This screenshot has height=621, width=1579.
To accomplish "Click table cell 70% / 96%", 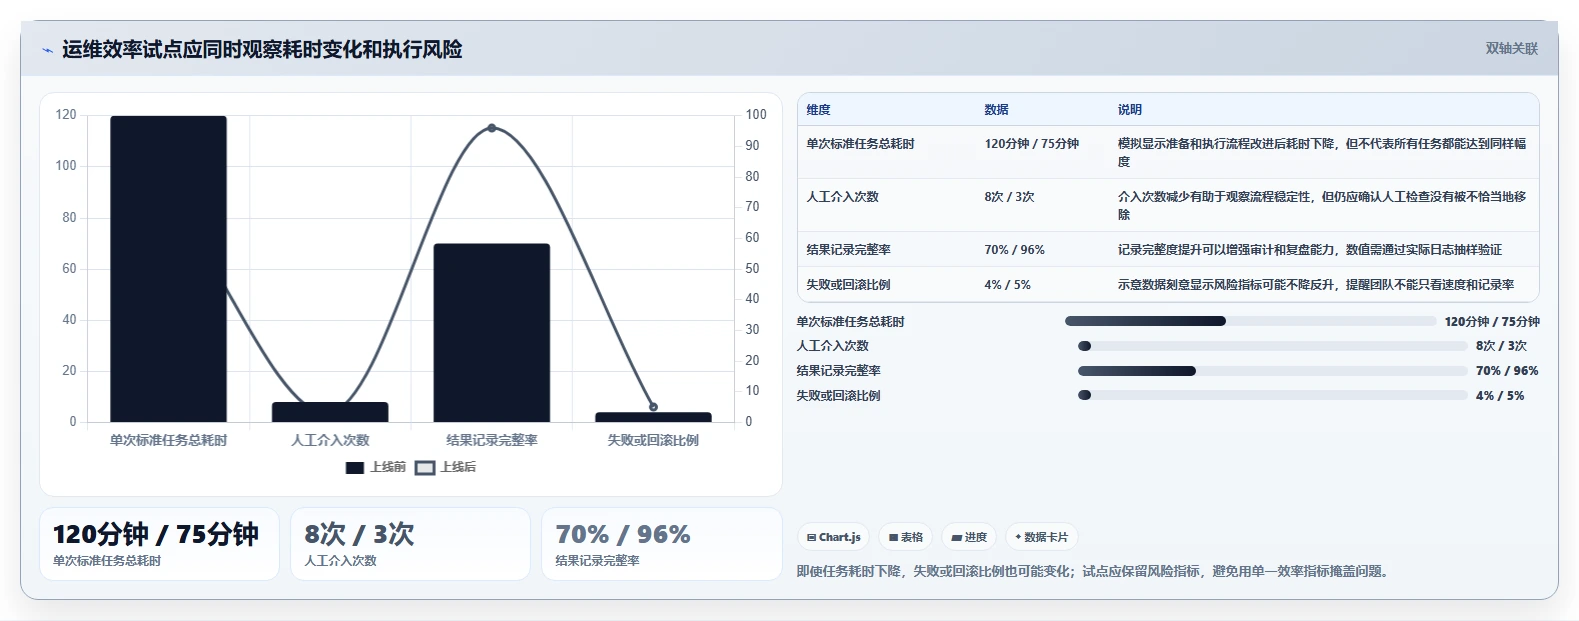I will [1014, 250].
